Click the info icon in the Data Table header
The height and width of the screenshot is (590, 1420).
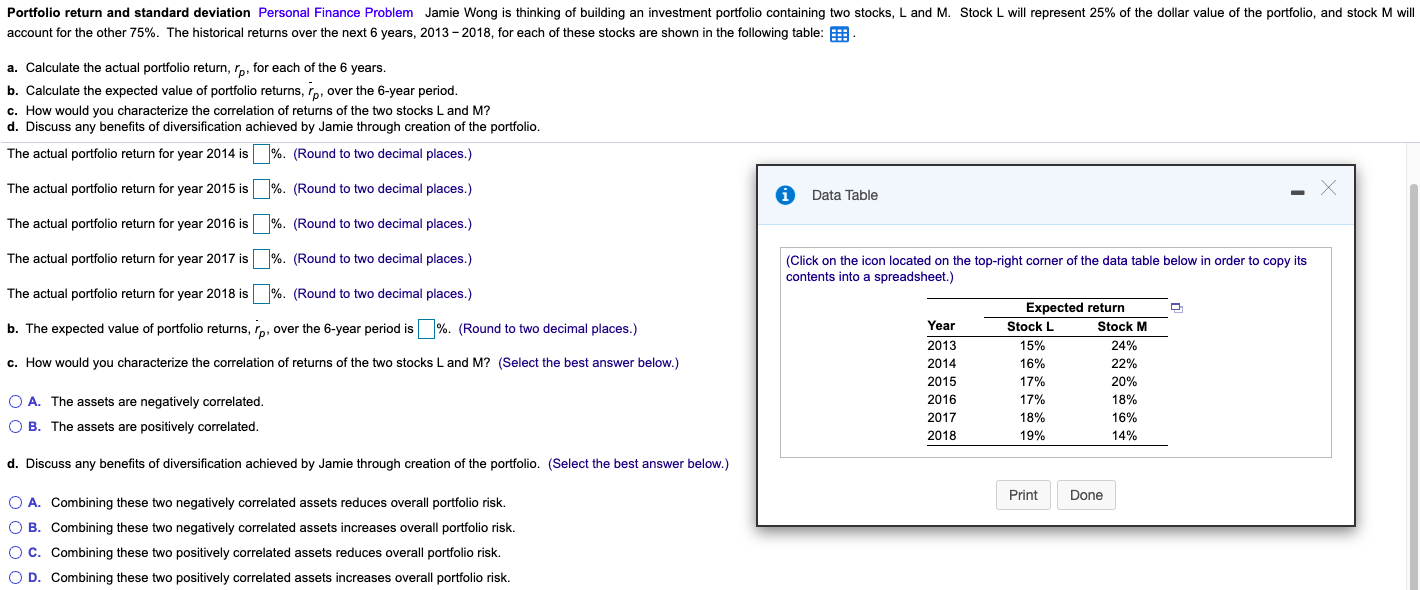click(785, 194)
